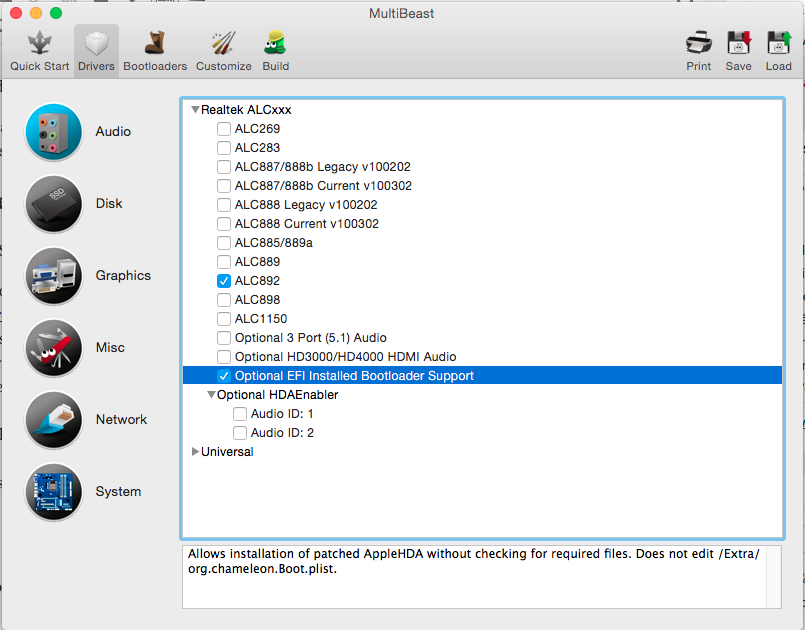Click the Bootloaders toolbar label
Image resolution: width=805 pixels, height=630 pixels.
click(155, 66)
